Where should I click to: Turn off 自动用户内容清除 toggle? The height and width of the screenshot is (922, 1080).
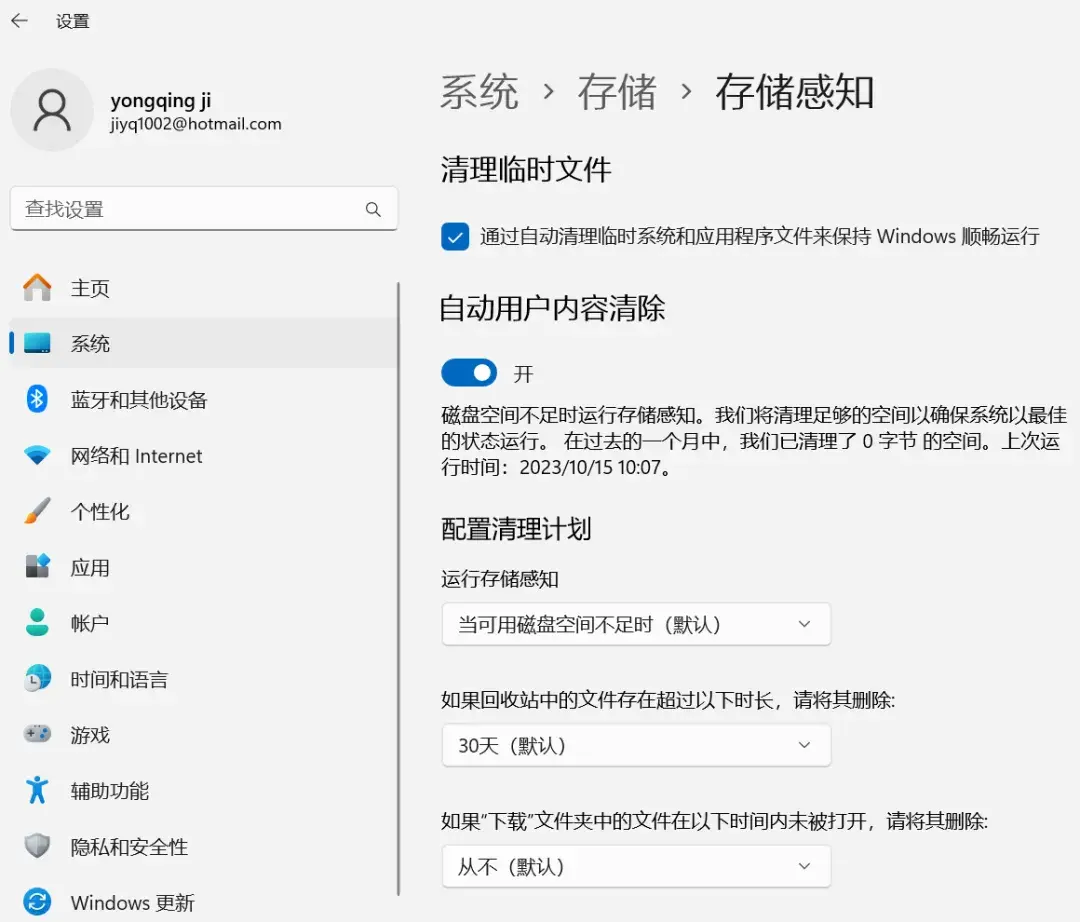(x=468, y=372)
